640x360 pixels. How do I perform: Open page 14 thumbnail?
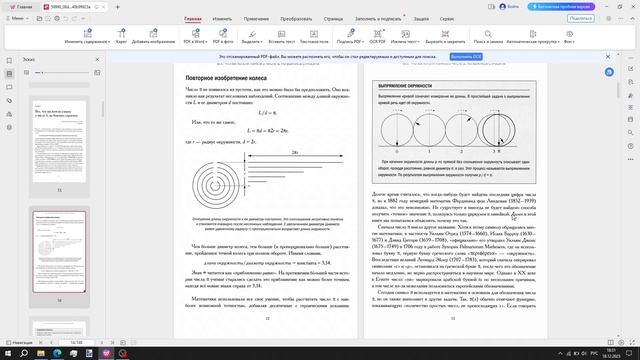coord(59,251)
